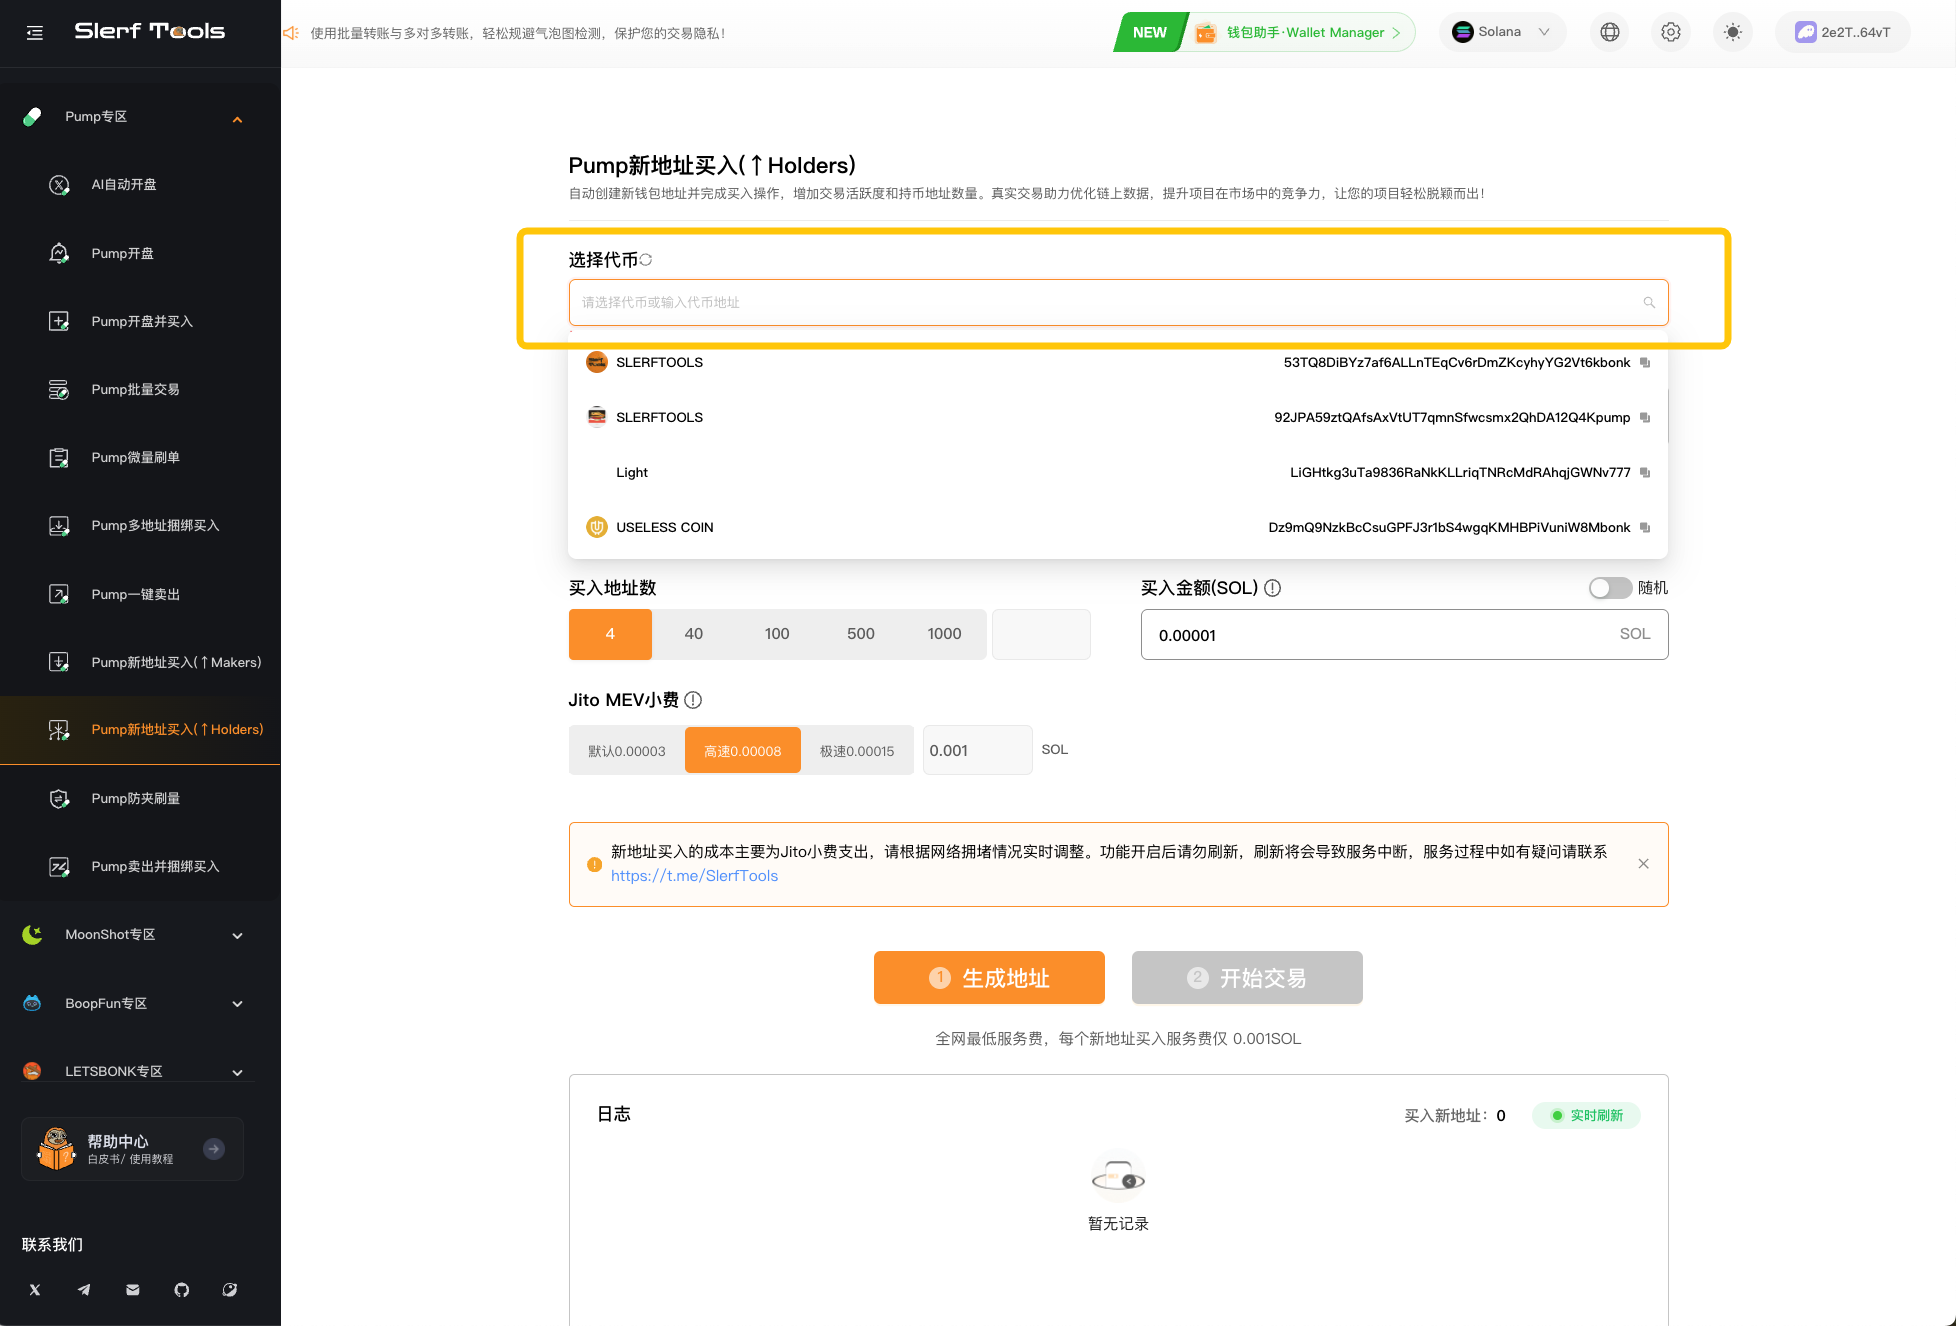Expand the LETSBONK专区 section
The image size is (1956, 1326).
point(140,1071)
